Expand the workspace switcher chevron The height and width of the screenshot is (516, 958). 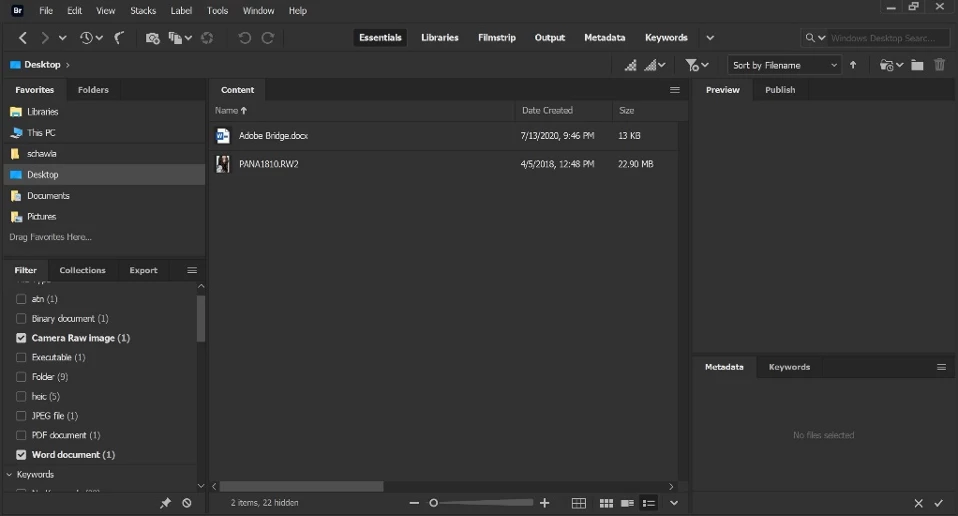pyautogui.click(x=710, y=38)
